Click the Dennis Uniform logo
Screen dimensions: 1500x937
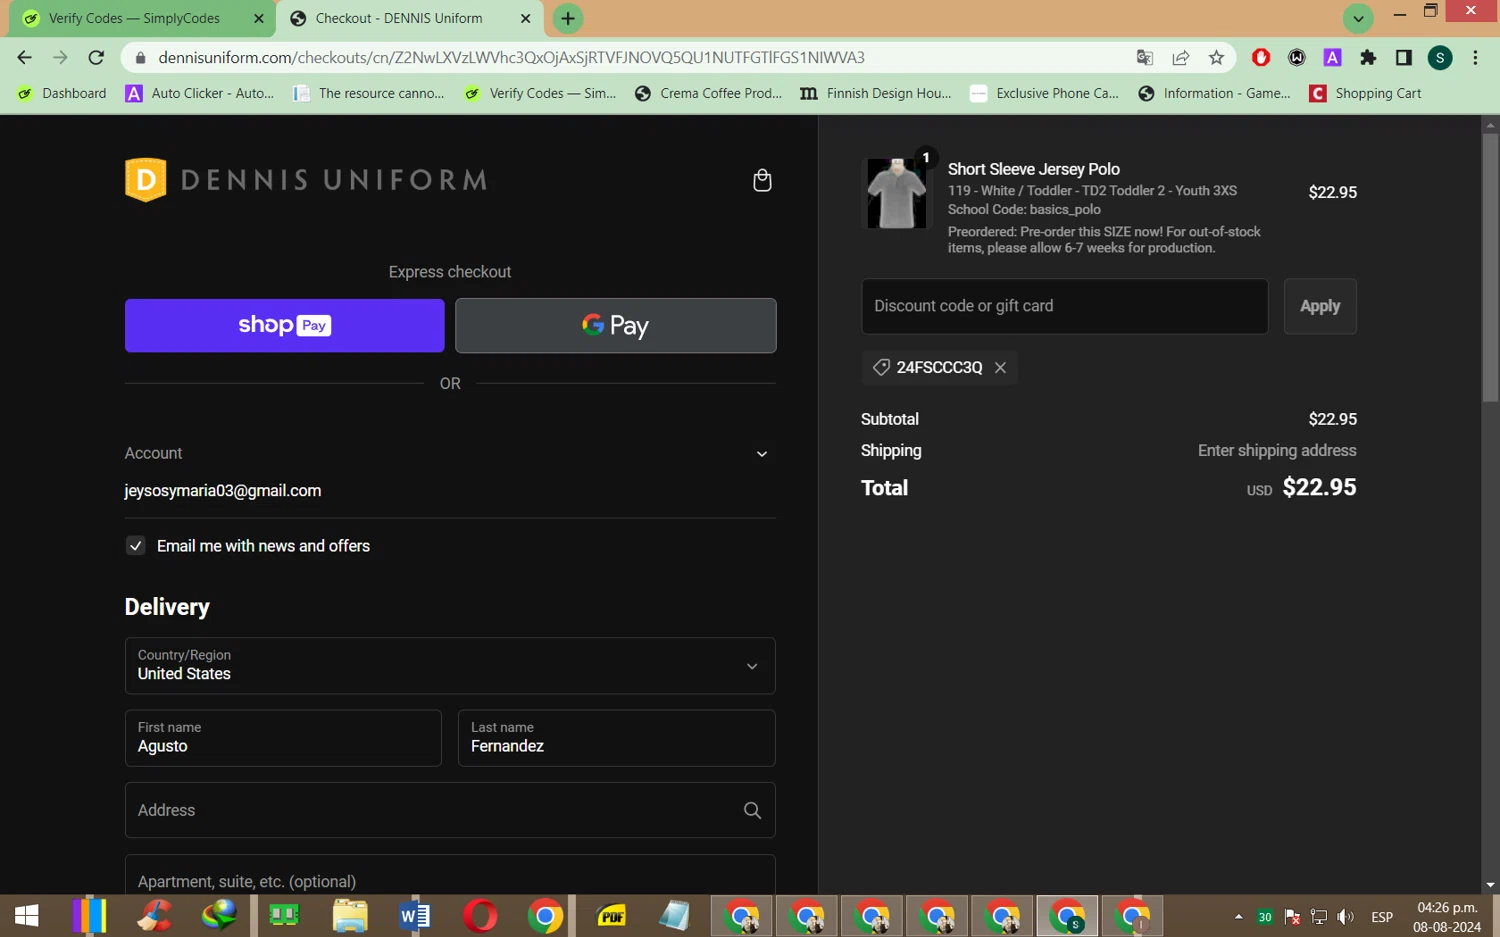click(x=306, y=180)
